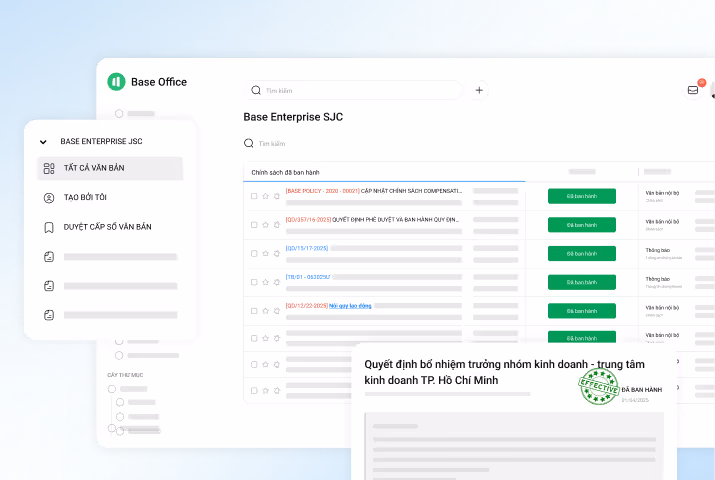Collapse the BASE ENTERPRISE JSC chevron
Screen dimensions: 715x480
(43, 142)
